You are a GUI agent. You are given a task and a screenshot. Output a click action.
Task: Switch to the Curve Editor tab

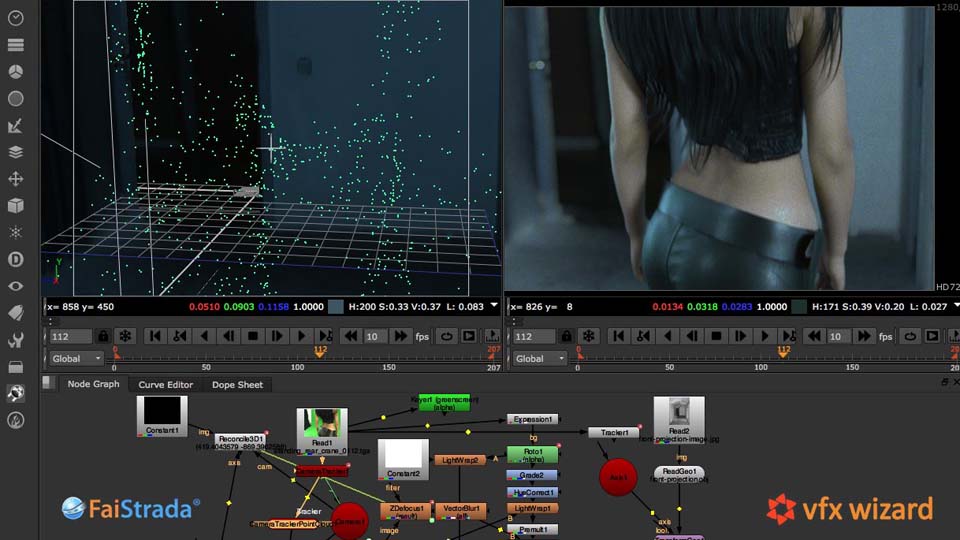coord(166,384)
